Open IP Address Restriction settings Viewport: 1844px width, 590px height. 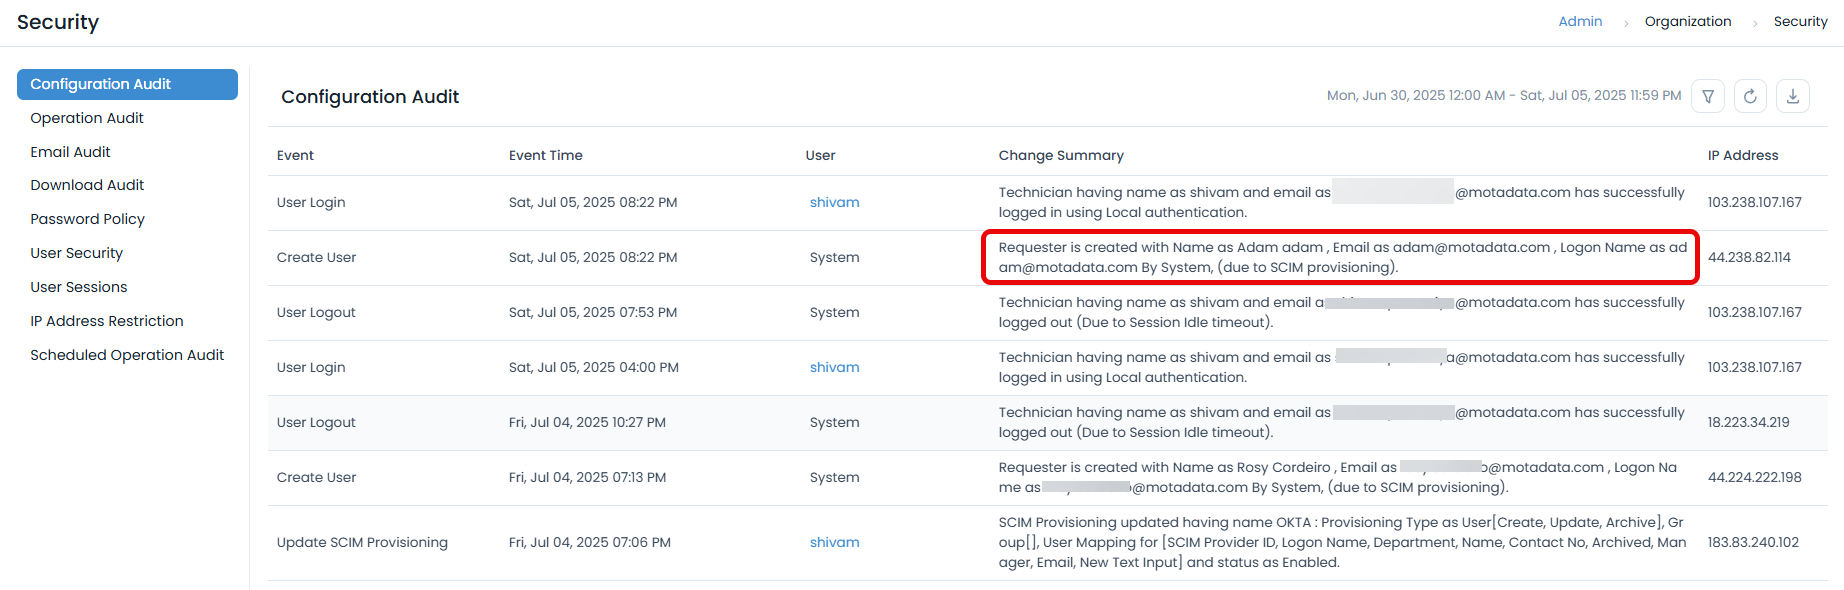[x=107, y=321]
